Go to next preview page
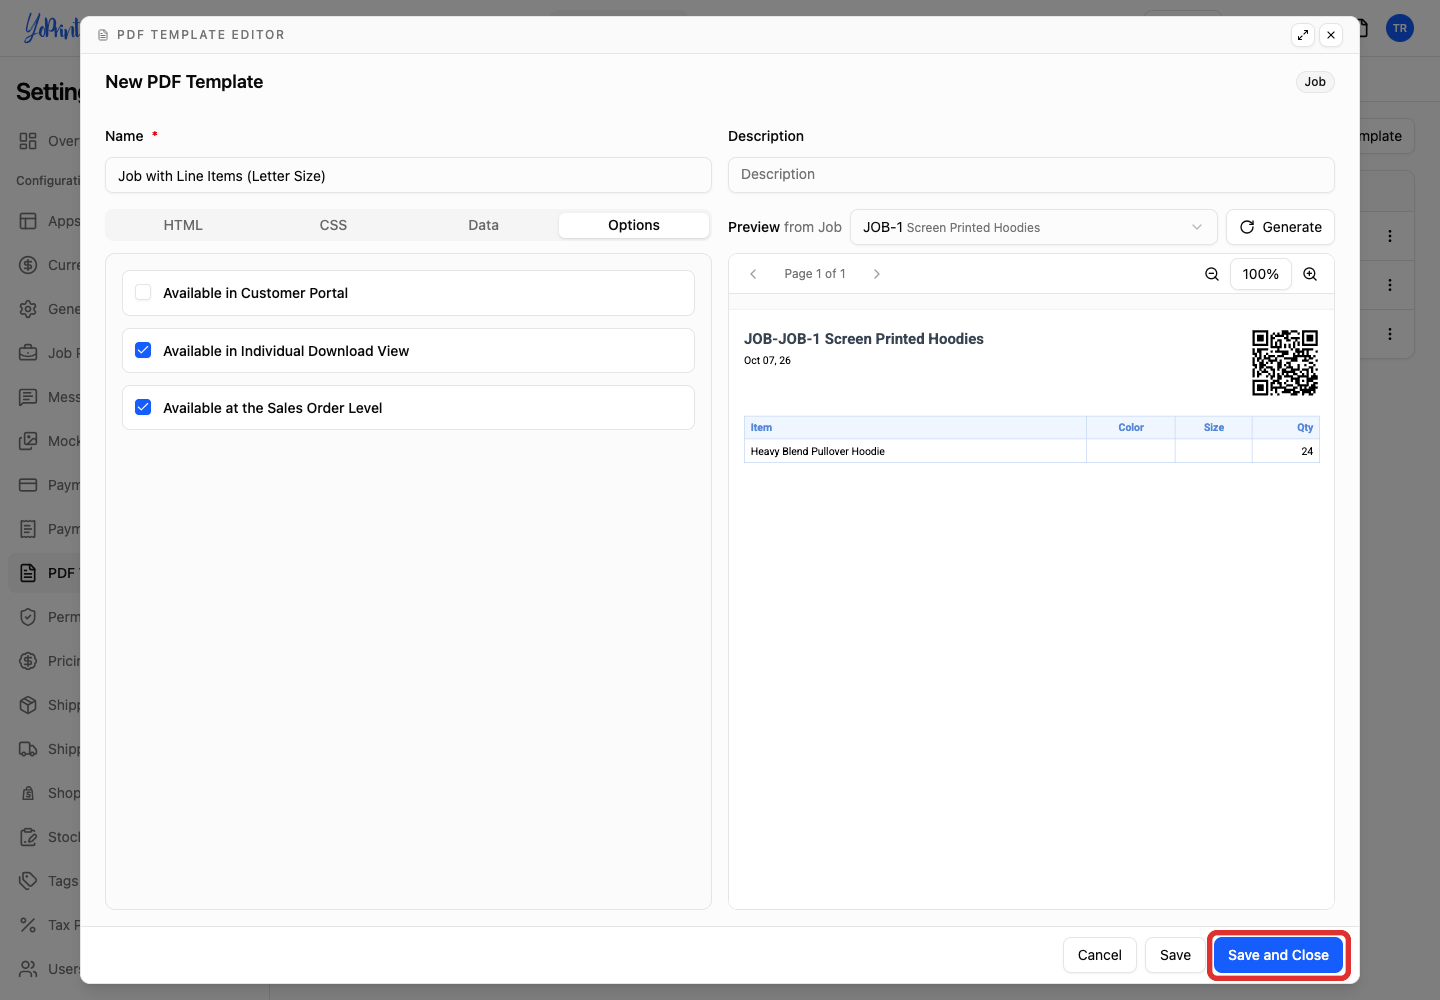This screenshot has width=1440, height=1000. pyautogui.click(x=877, y=274)
